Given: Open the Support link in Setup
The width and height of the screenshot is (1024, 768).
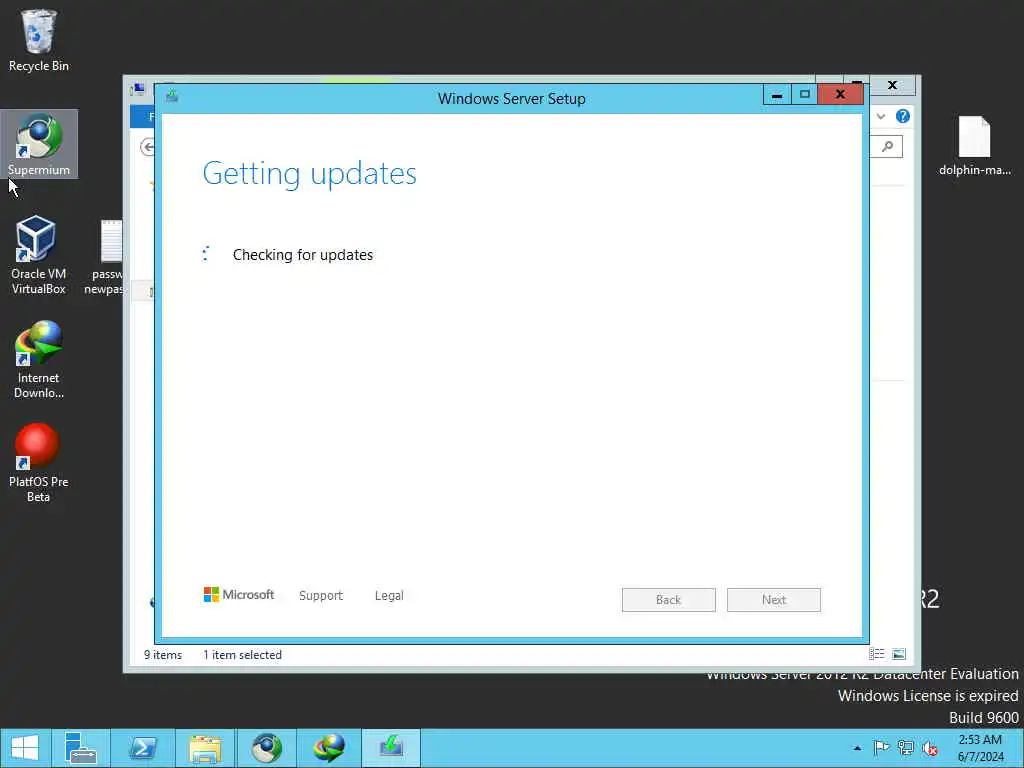Looking at the screenshot, I should [321, 596].
